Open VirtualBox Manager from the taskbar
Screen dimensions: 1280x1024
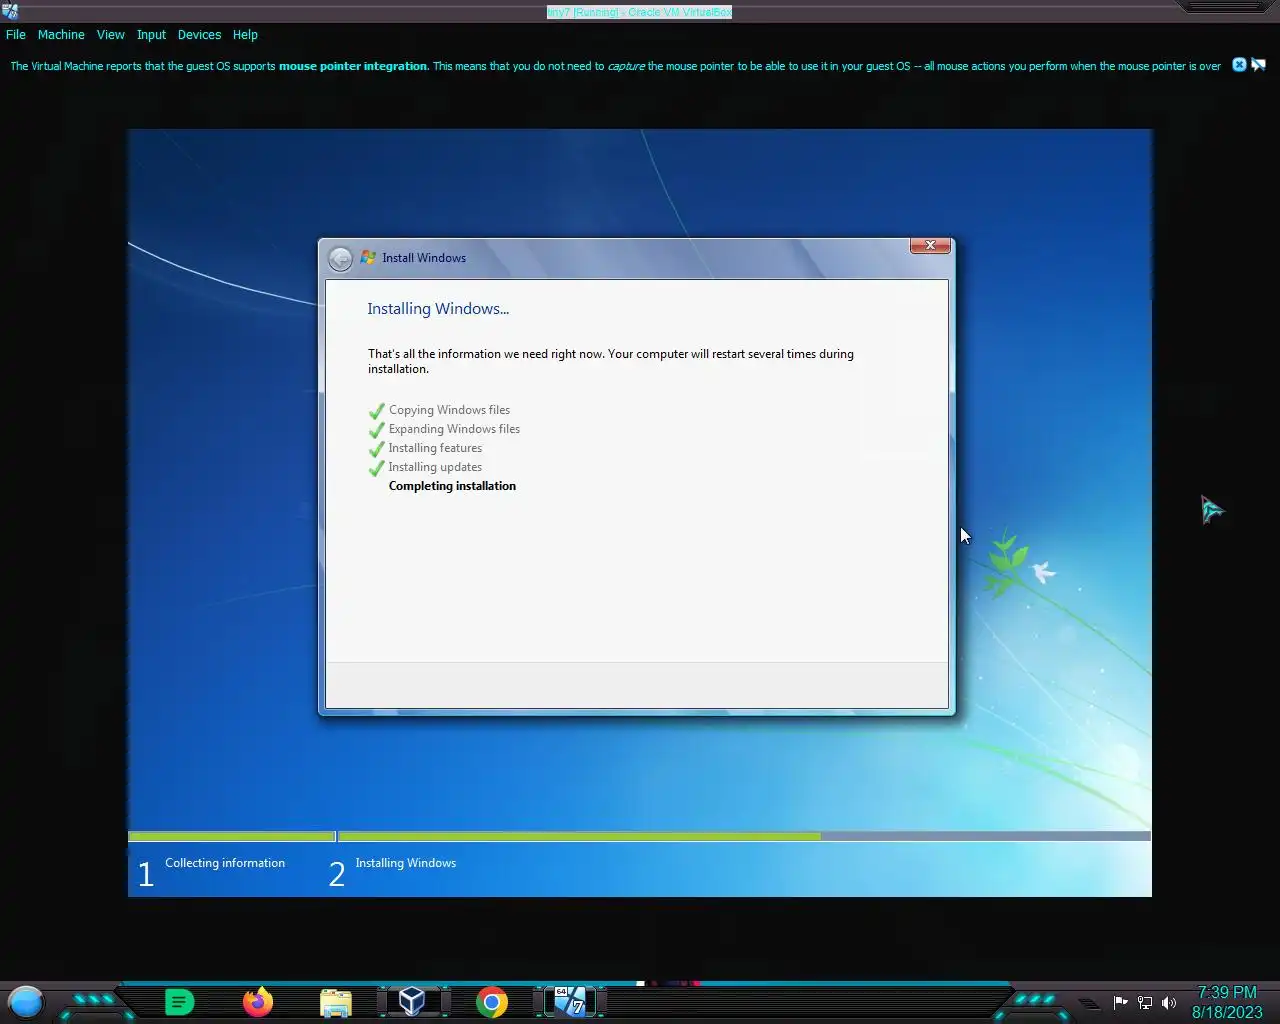[412, 1002]
